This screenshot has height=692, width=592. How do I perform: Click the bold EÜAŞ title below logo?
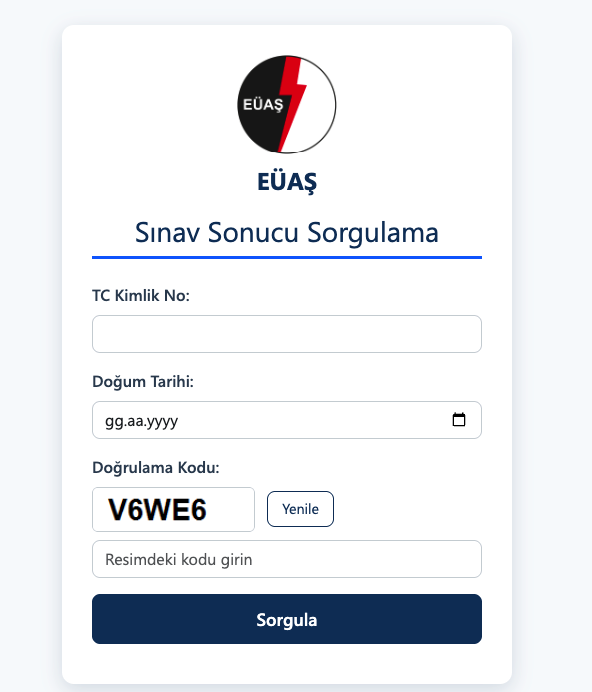coord(287,182)
